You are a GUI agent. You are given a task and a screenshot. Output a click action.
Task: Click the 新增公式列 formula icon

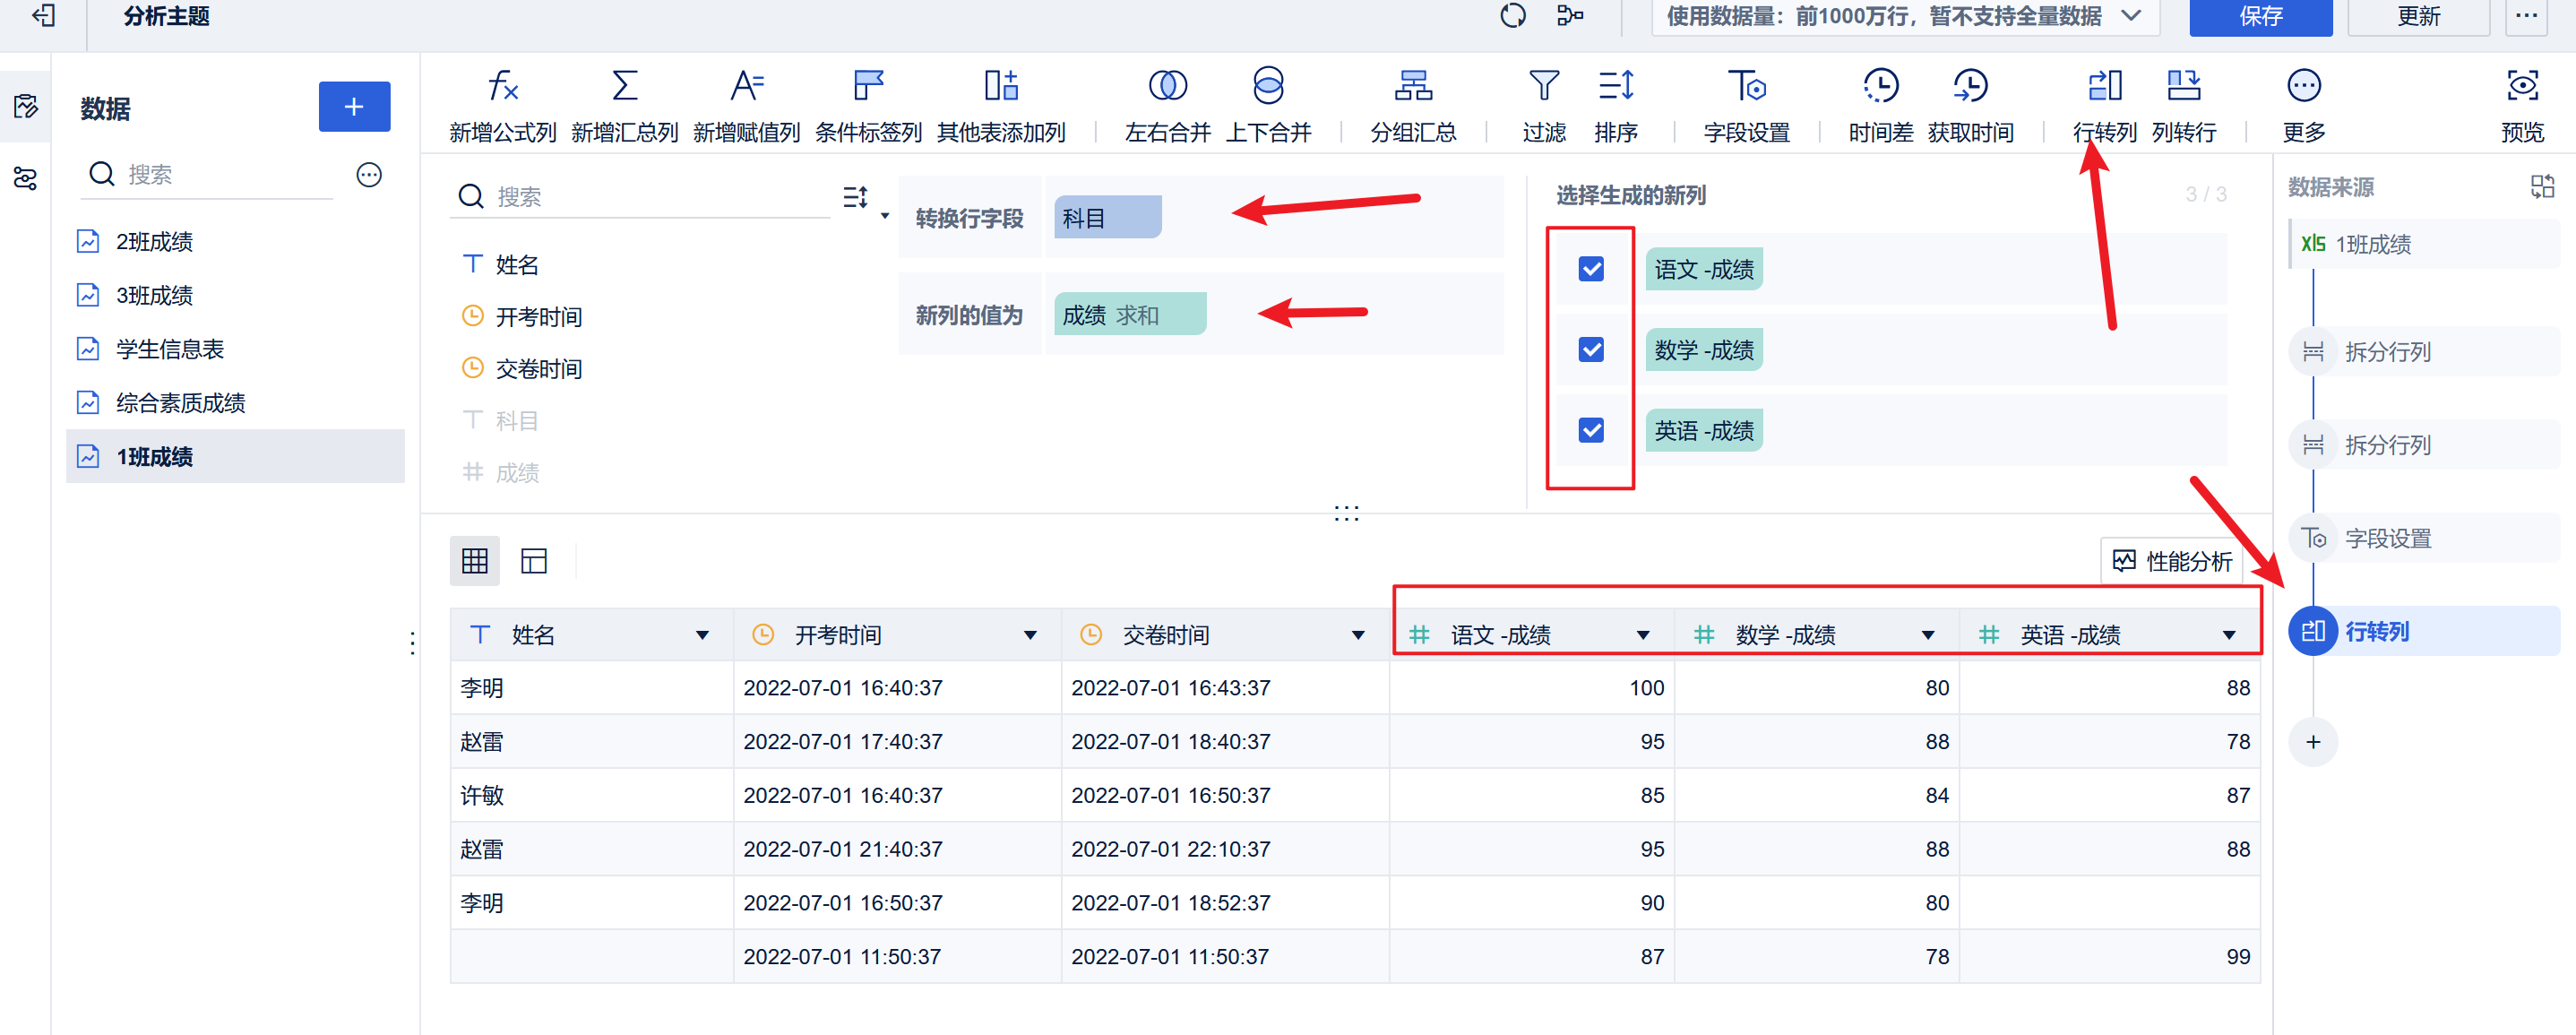pyautogui.click(x=502, y=87)
